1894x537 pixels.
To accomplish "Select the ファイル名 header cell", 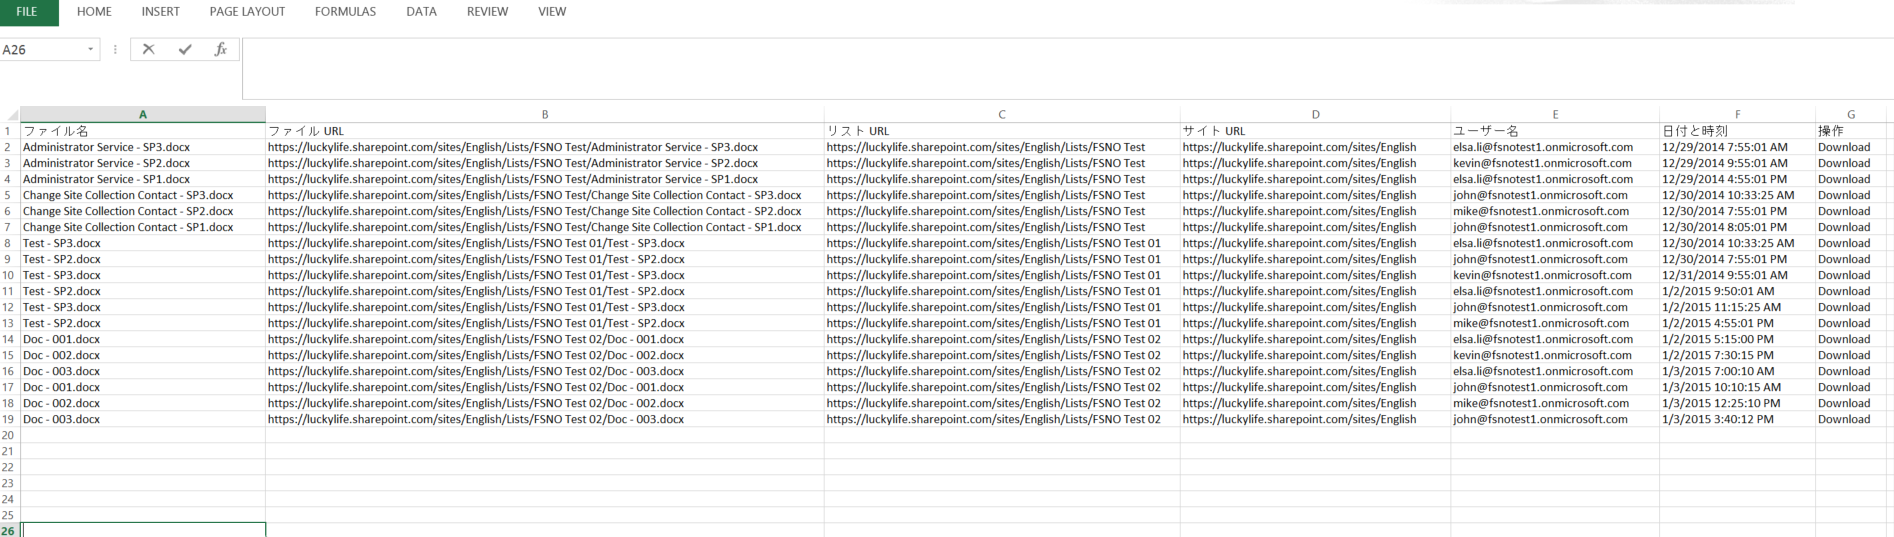I will tap(143, 131).
